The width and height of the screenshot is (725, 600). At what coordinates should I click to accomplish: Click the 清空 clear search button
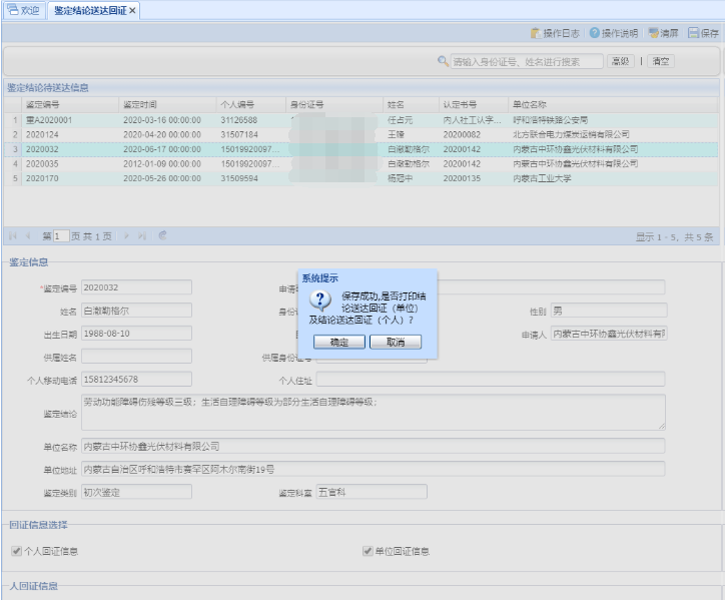point(661,61)
